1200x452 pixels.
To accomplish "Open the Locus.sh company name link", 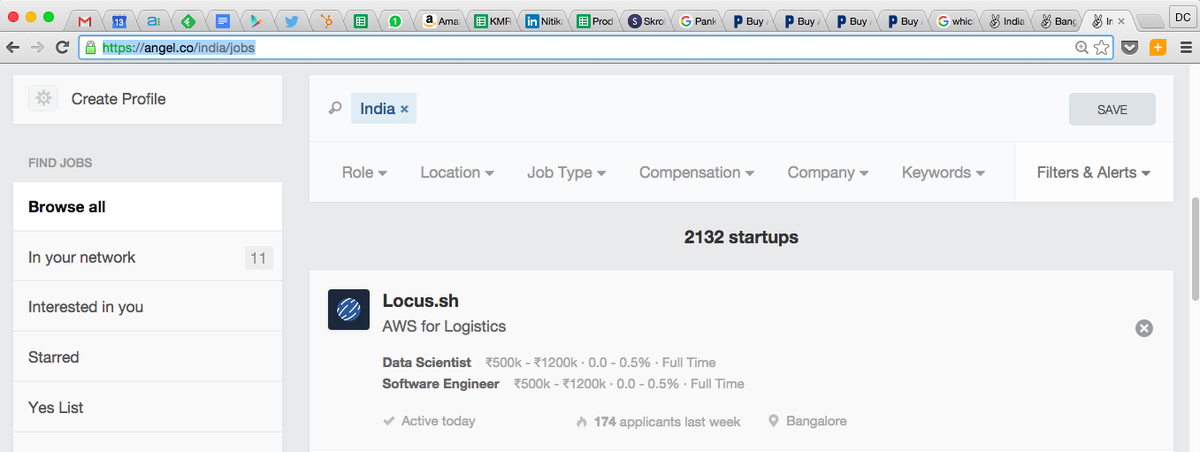I will 420,301.
